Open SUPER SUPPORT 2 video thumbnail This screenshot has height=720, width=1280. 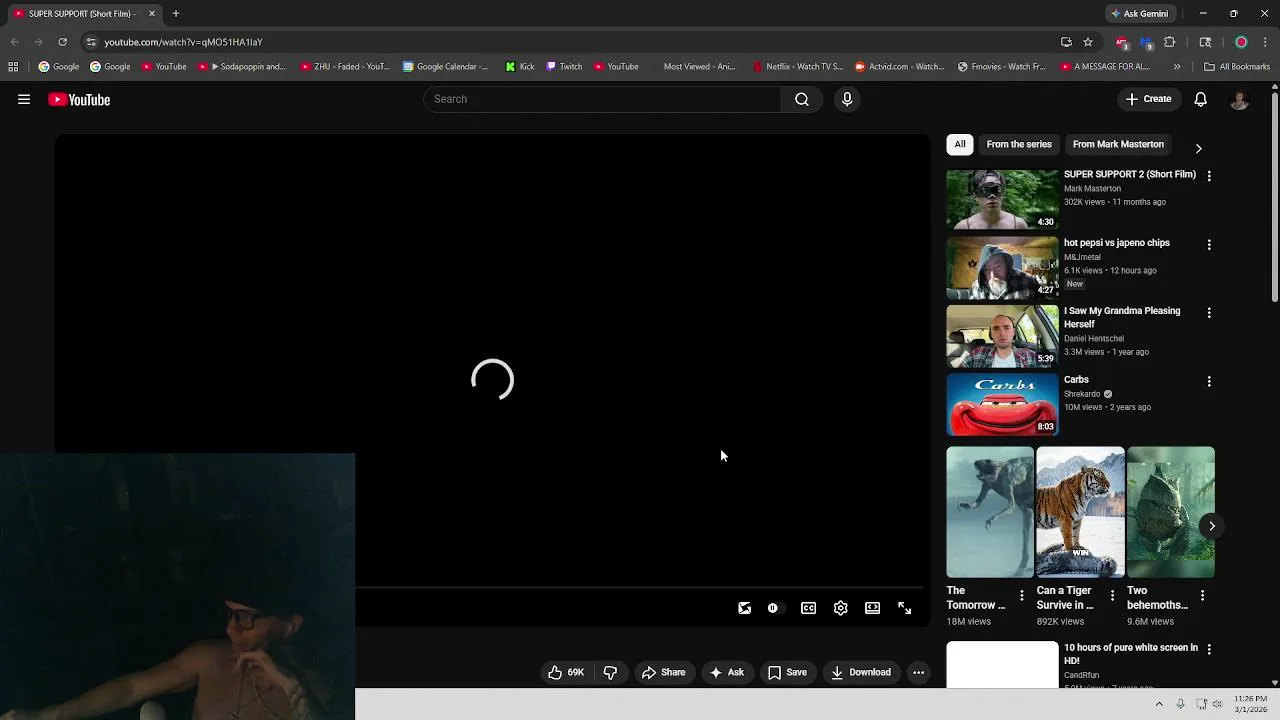1002,200
